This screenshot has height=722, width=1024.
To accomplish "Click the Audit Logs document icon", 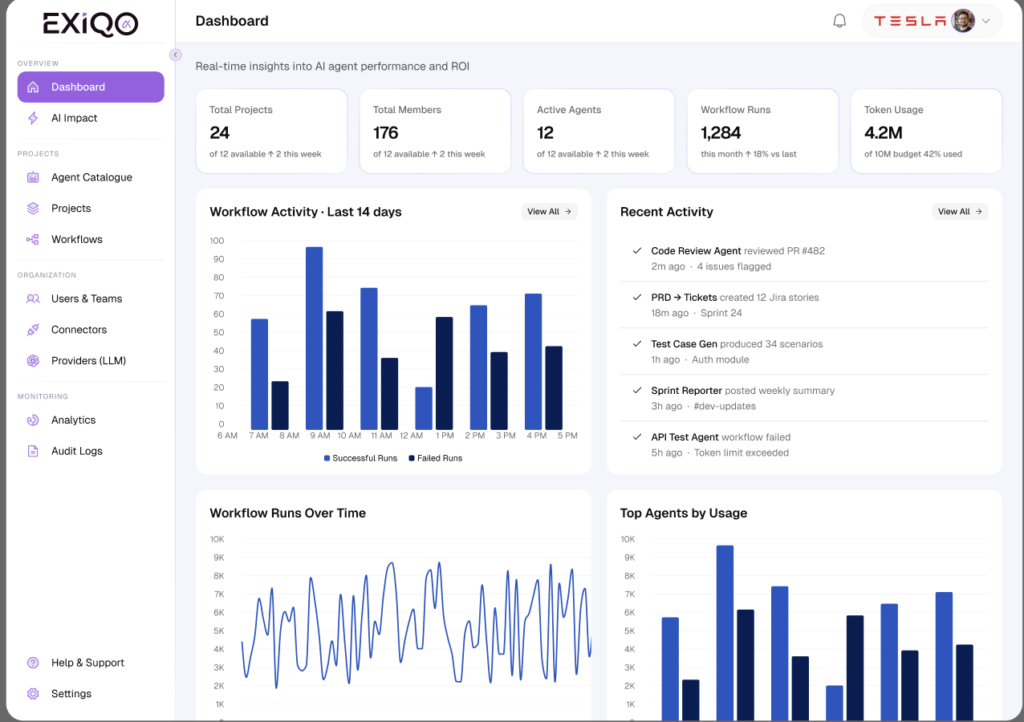I will 33,451.
